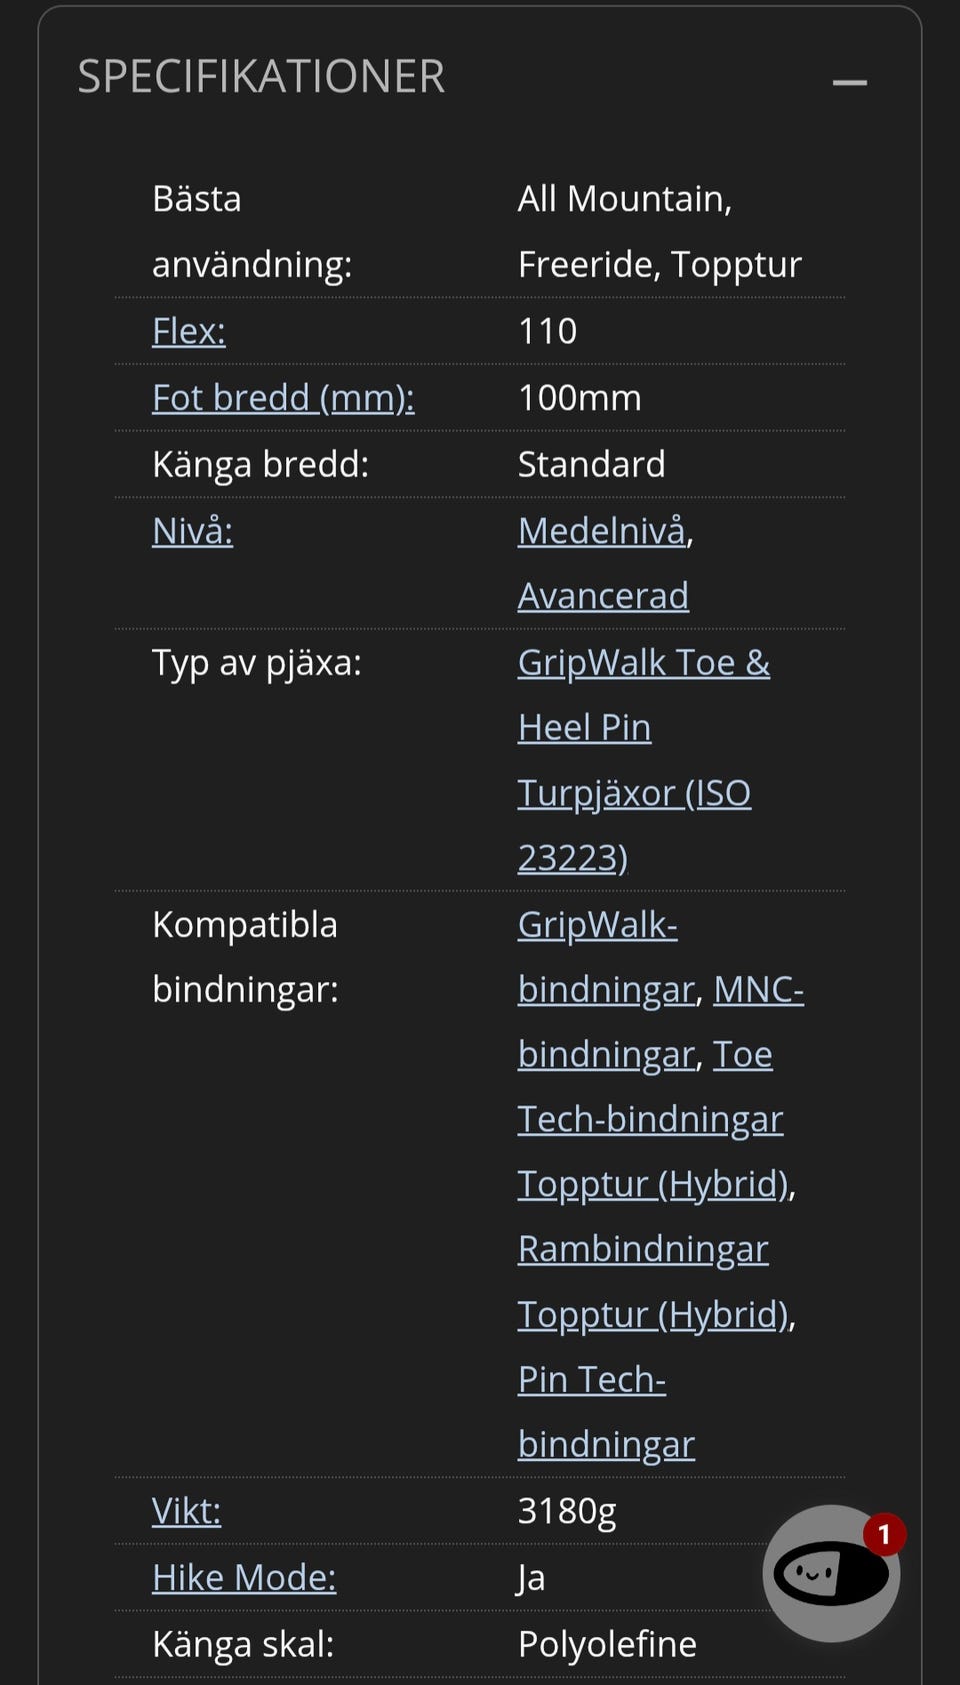Open Turpjäxor (ISO 23223) link
The height and width of the screenshot is (1685, 960).
[634, 793]
